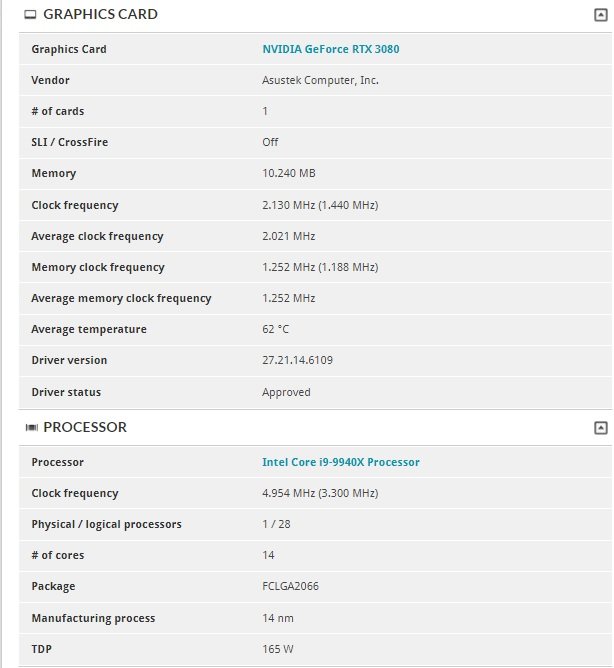Collapse the Processor section

pos(600,428)
